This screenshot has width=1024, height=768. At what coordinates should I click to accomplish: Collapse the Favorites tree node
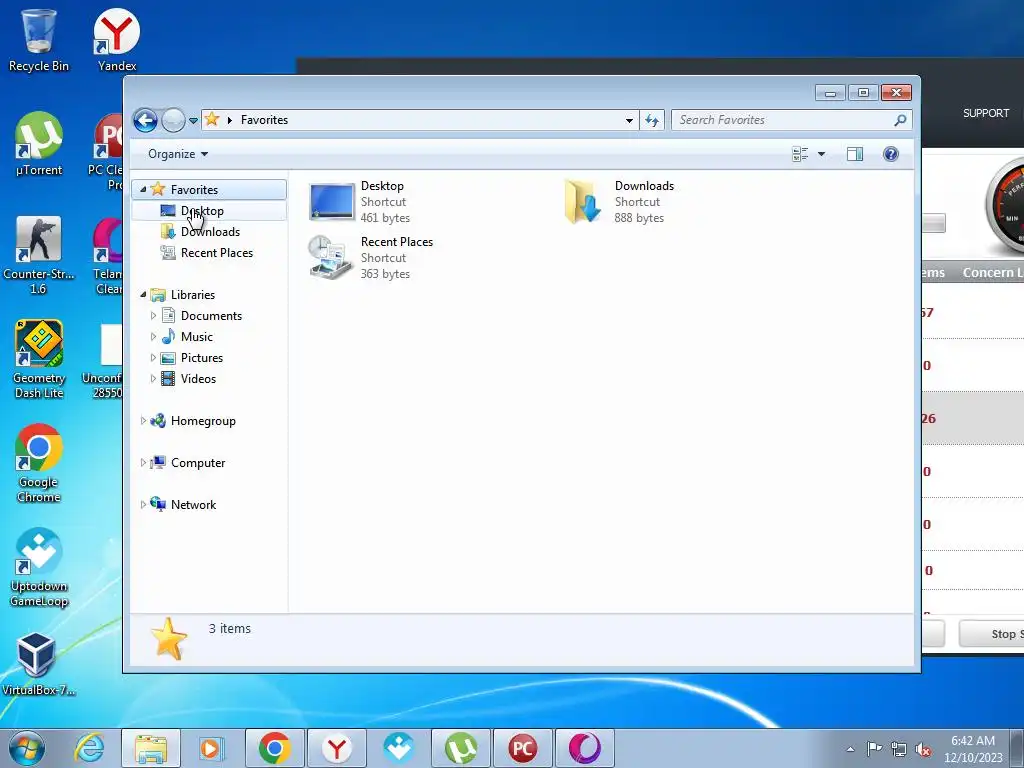click(143, 189)
